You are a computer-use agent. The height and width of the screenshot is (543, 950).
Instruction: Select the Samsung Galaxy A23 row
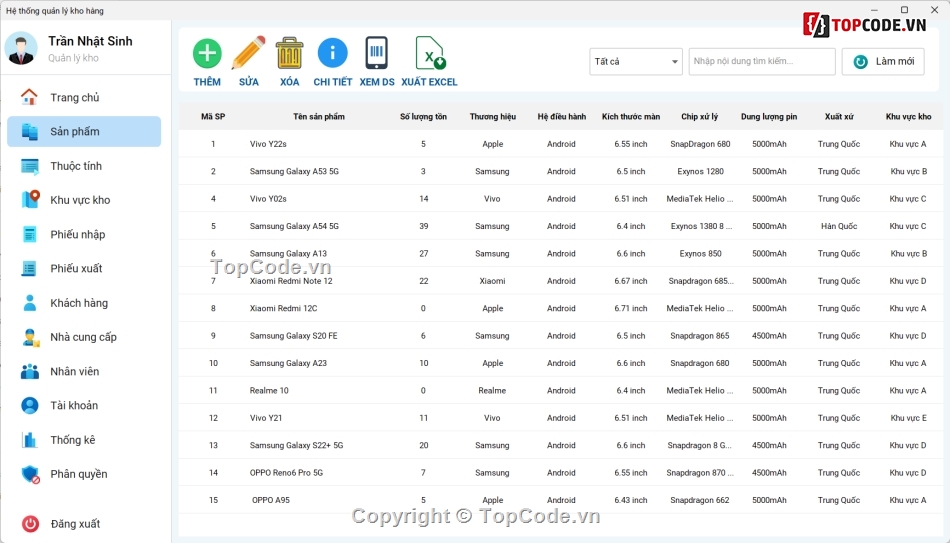(560, 363)
